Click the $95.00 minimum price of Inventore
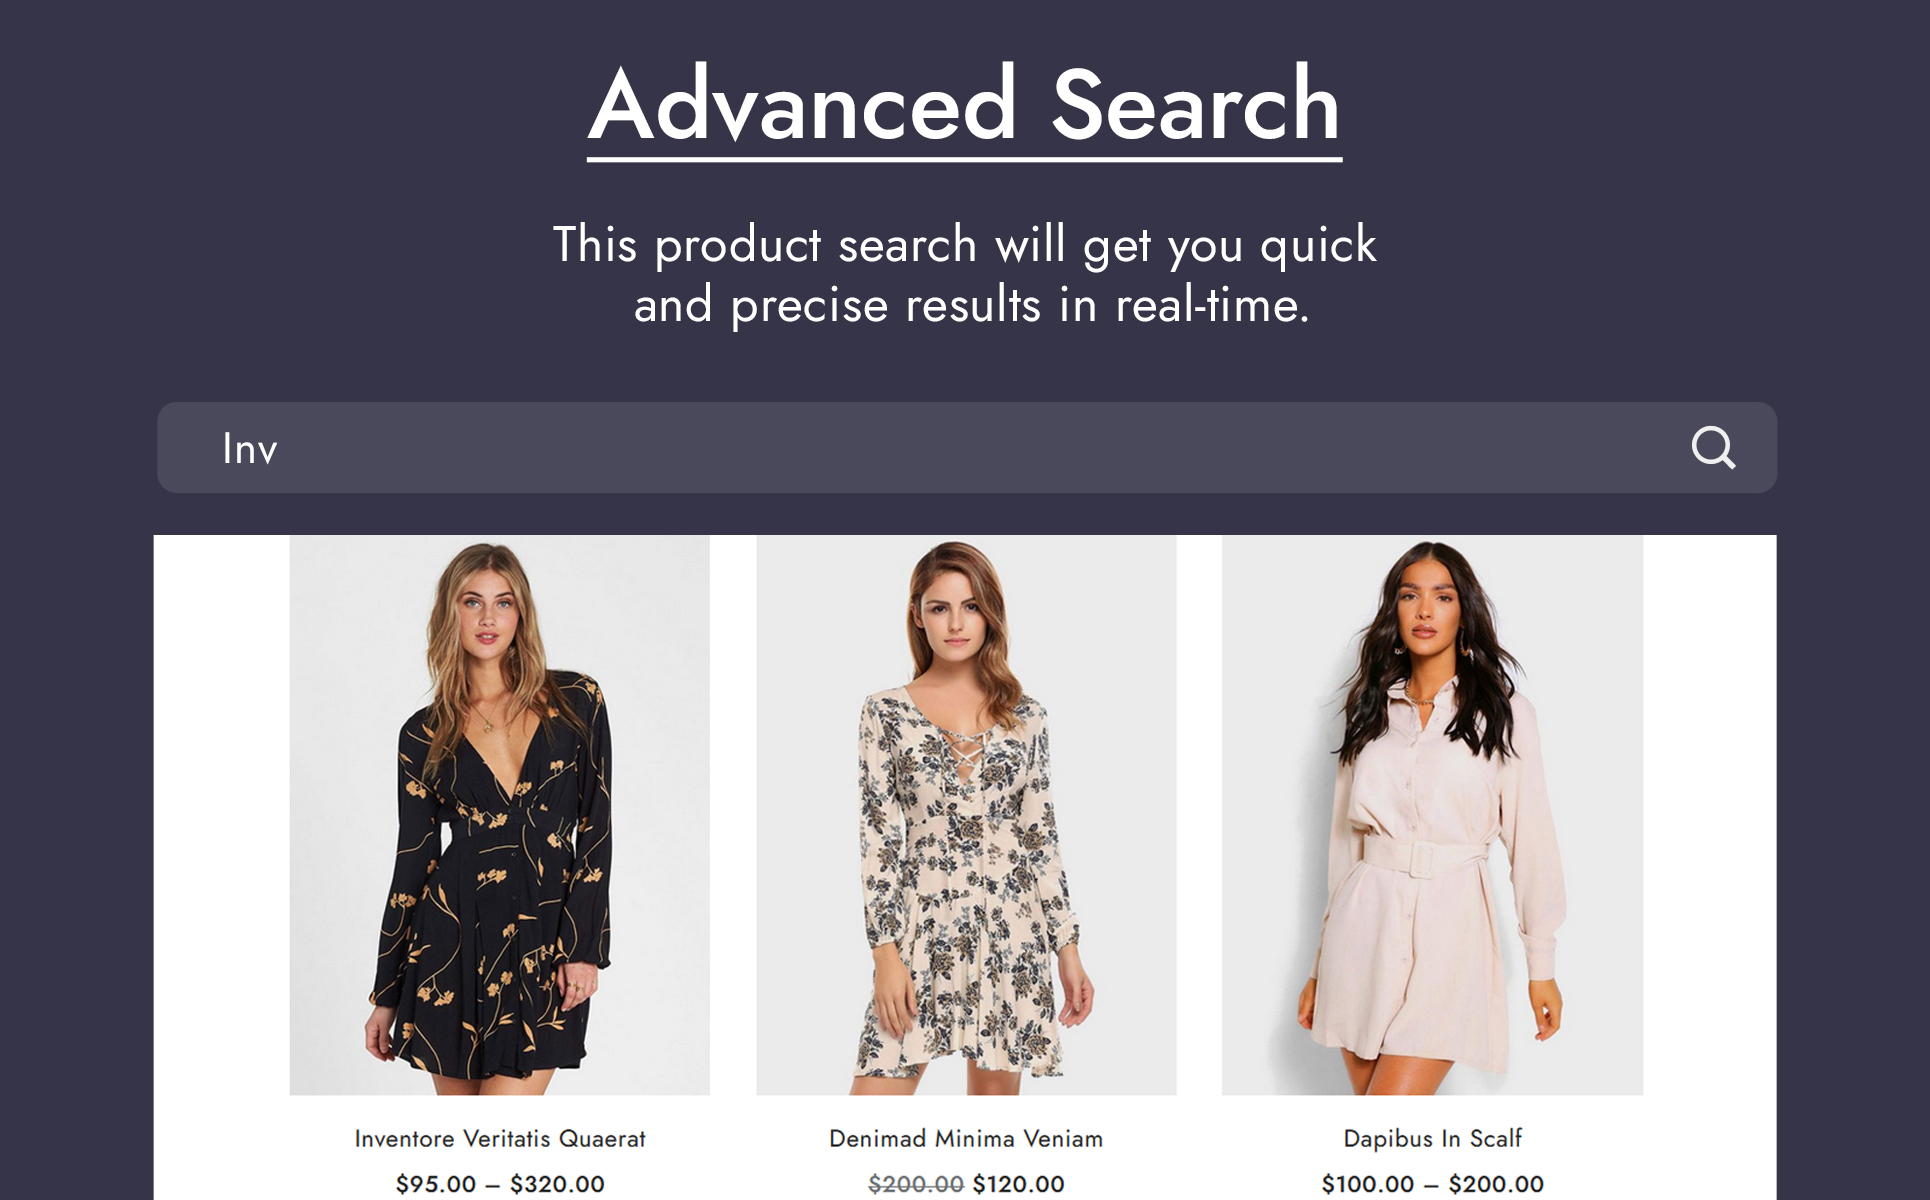Image resolution: width=1930 pixels, height=1200 pixels. (x=436, y=1184)
